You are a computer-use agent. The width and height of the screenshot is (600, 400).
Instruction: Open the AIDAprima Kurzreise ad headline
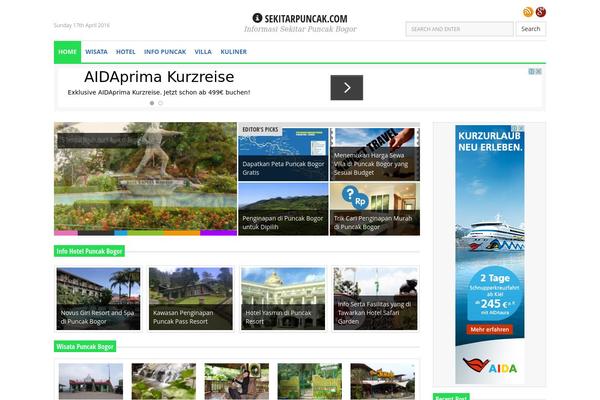[x=159, y=77]
